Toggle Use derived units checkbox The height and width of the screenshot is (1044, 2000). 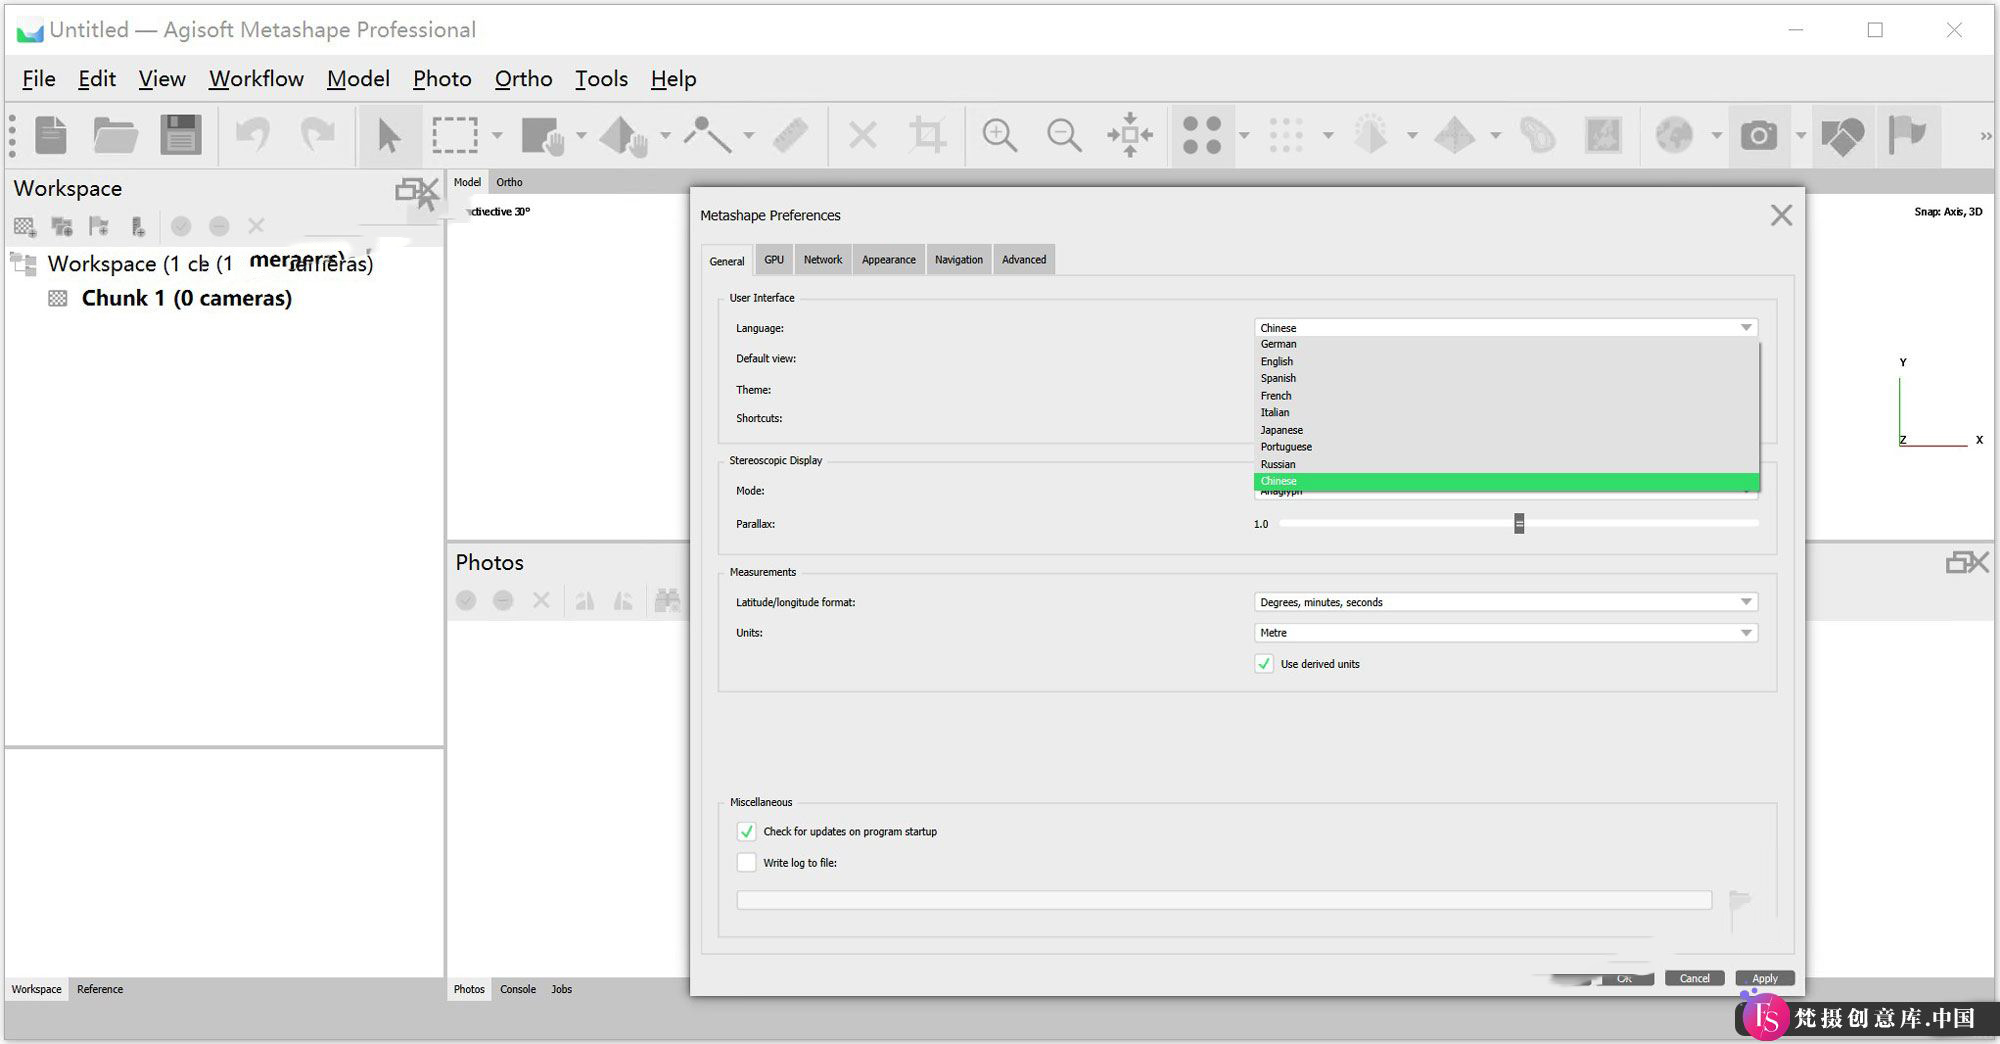pos(1264,664)
